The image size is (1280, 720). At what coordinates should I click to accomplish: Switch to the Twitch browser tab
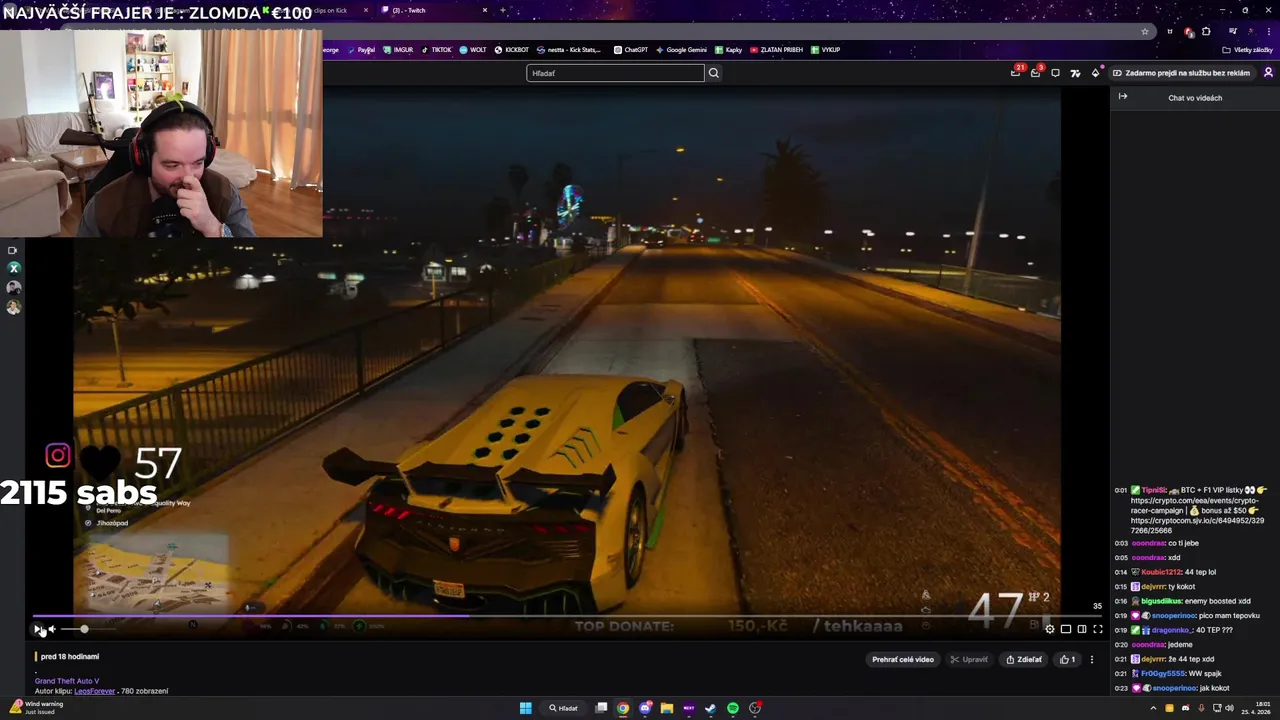tap(430, 10)
